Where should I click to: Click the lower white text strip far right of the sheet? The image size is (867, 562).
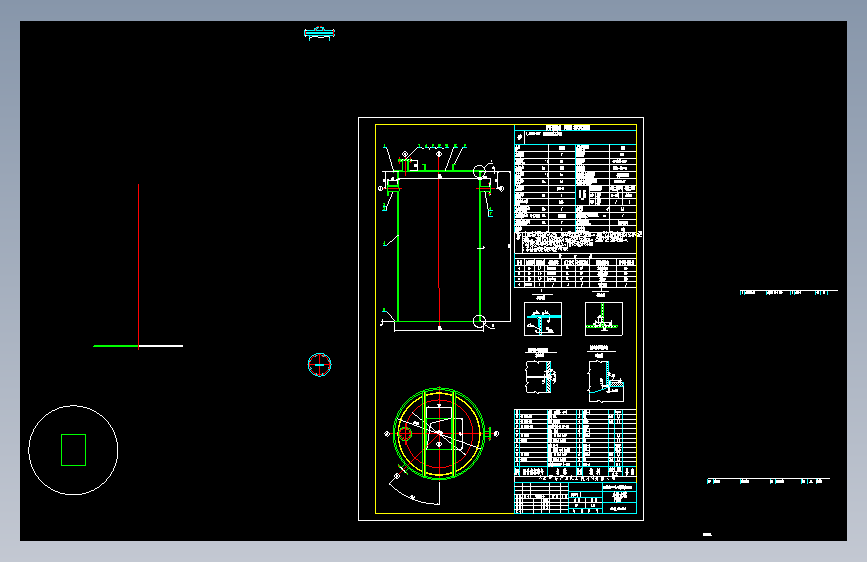[x=768, y=481]
